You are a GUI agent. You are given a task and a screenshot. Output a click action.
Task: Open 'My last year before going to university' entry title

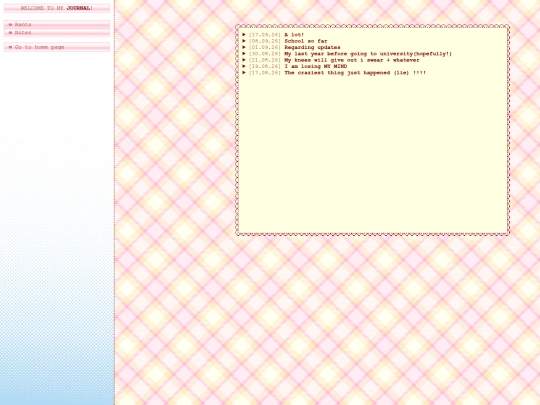(x=368, y=54)
